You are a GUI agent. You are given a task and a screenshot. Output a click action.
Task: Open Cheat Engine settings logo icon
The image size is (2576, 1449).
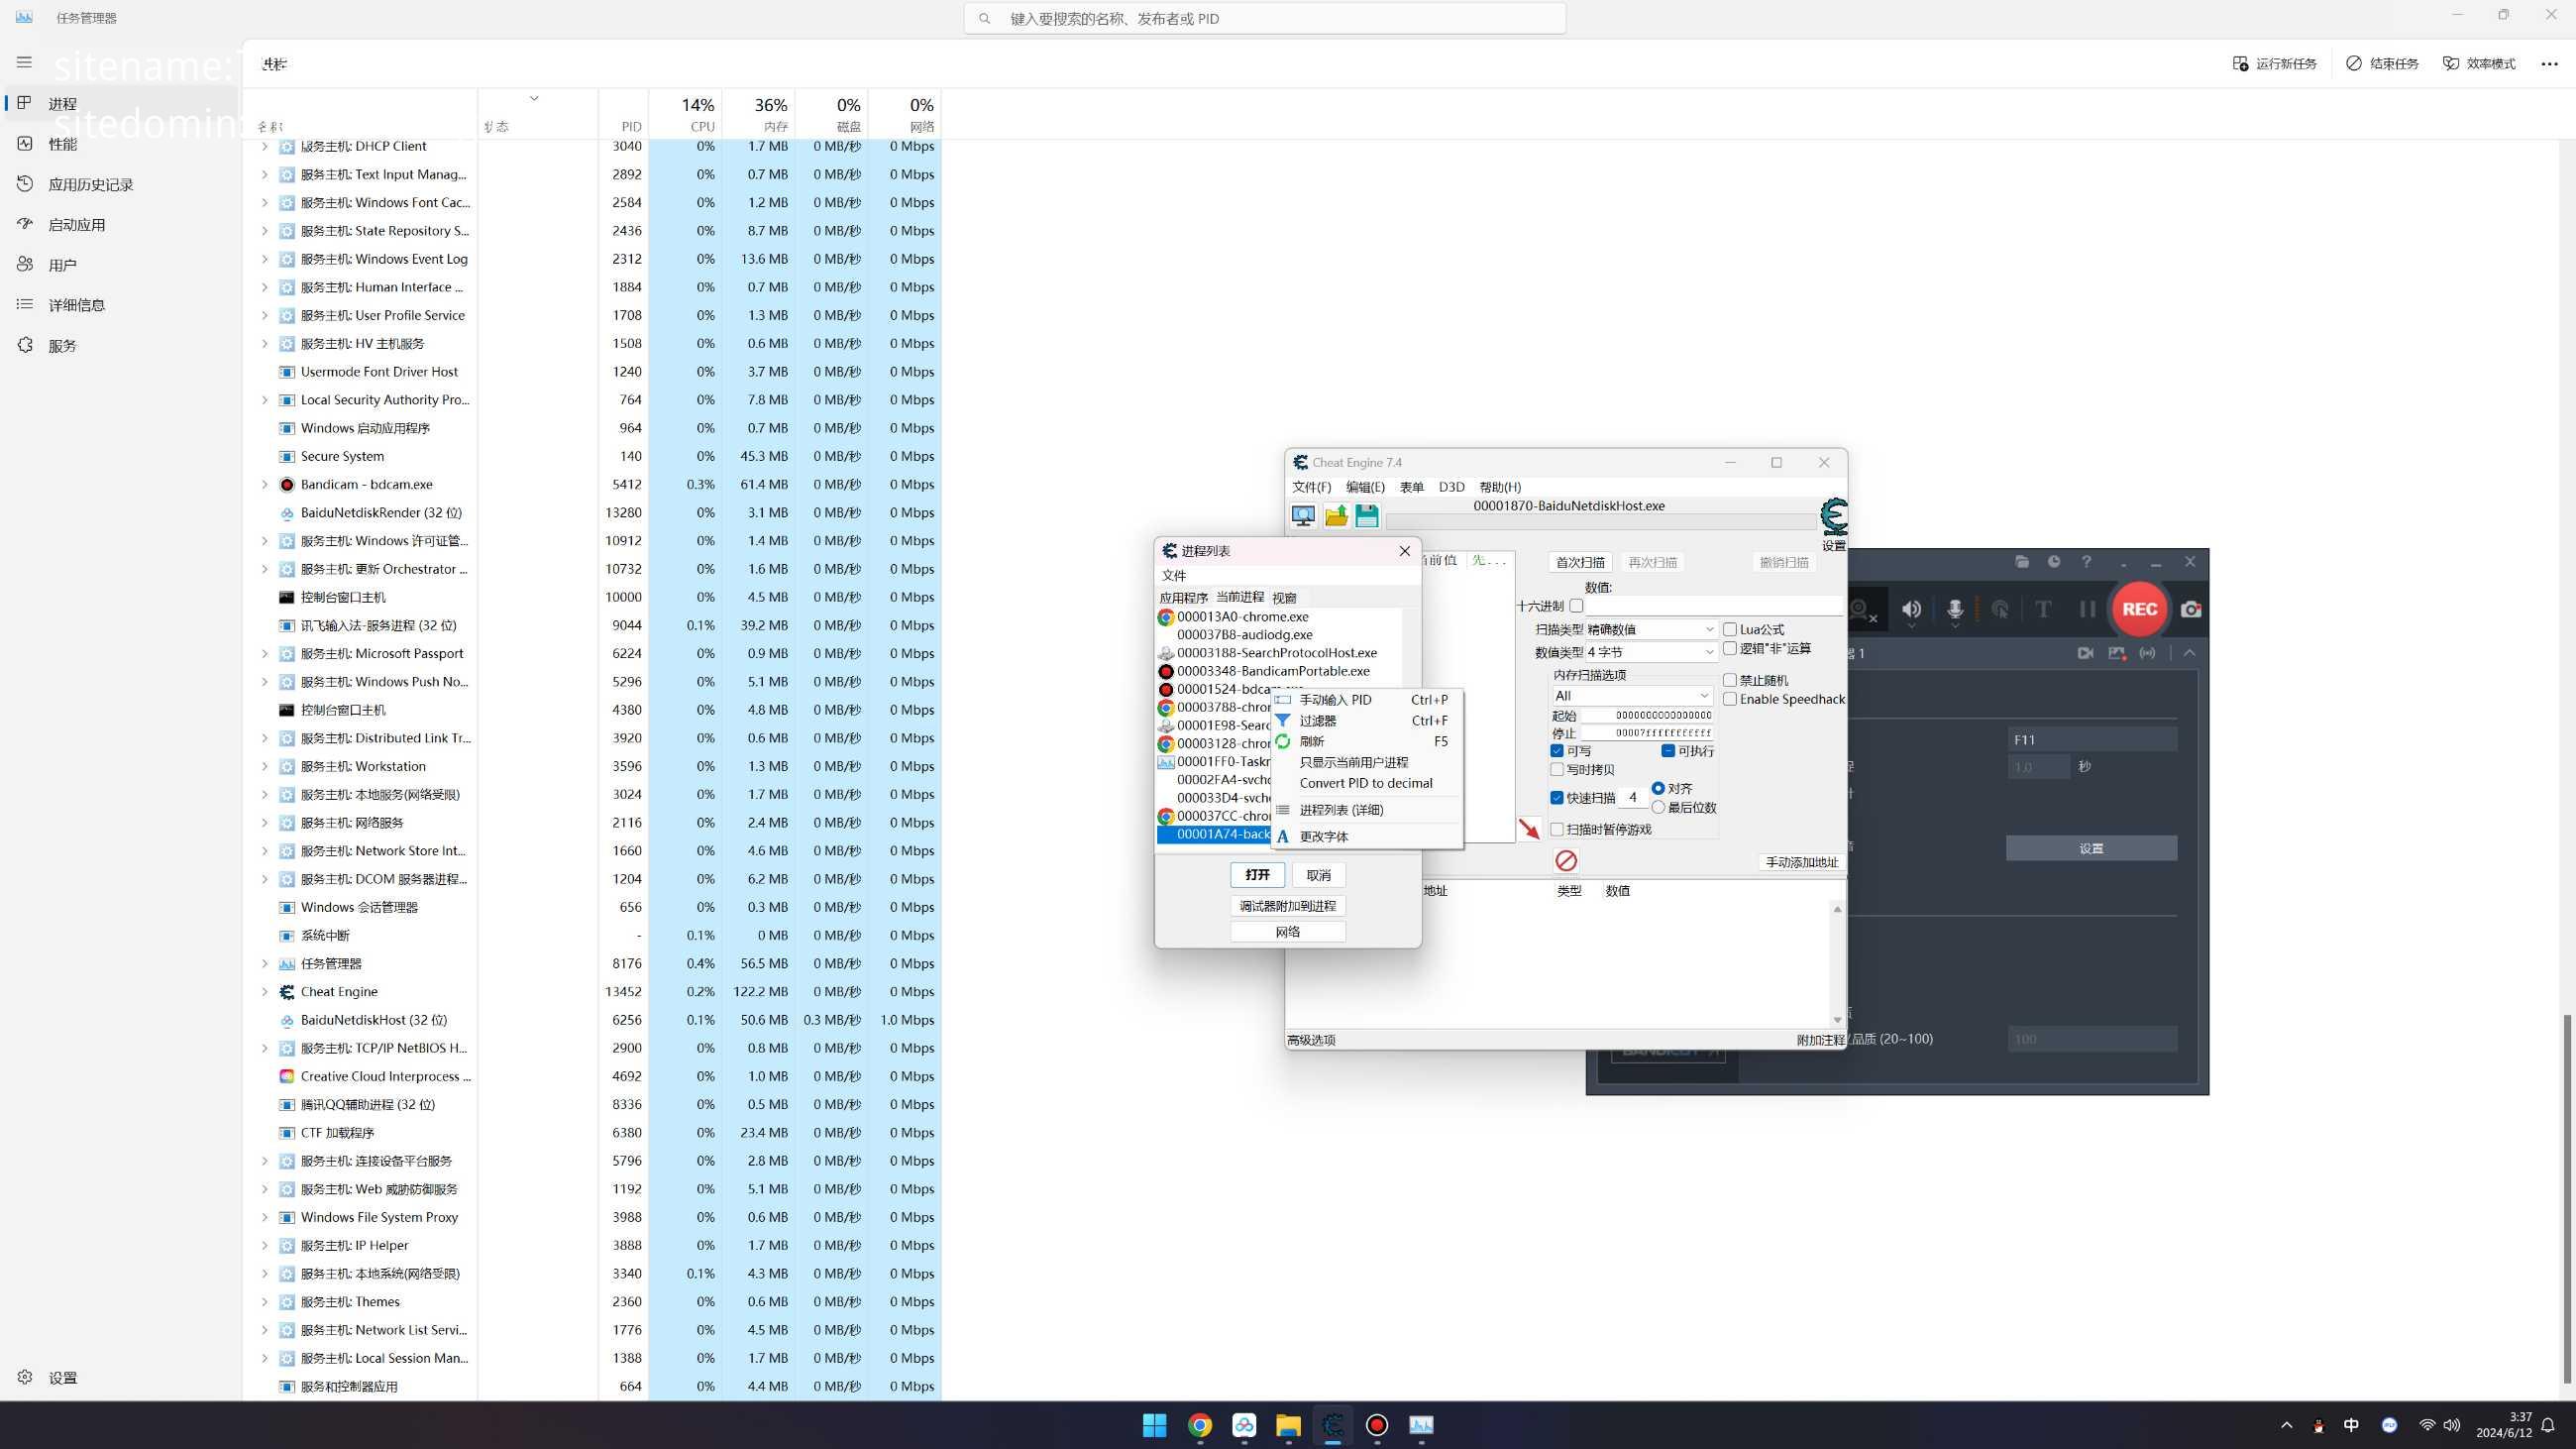1834,516
